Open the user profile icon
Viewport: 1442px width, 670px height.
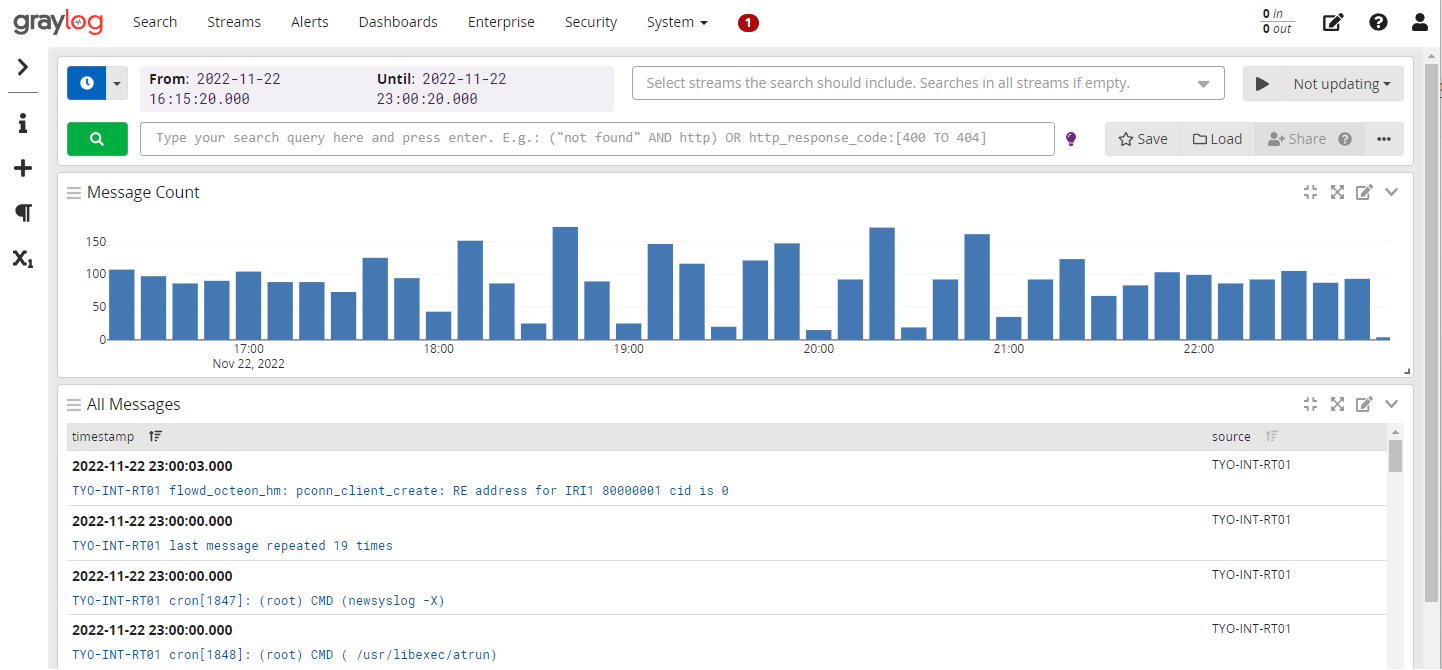point(1420,22)
